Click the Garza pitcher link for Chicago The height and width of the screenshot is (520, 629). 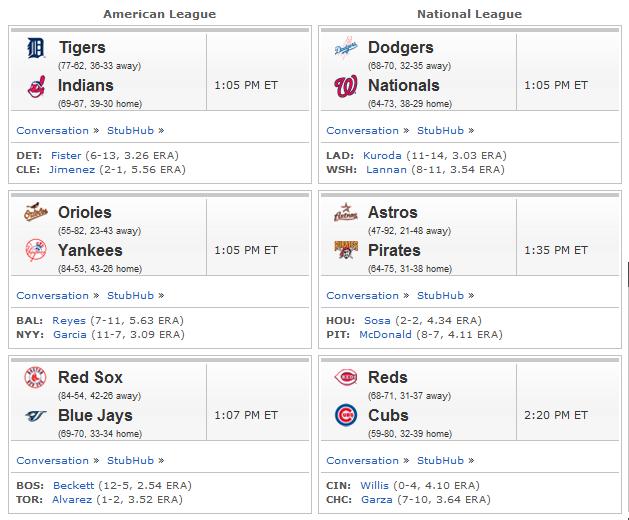tap(377, 500)
